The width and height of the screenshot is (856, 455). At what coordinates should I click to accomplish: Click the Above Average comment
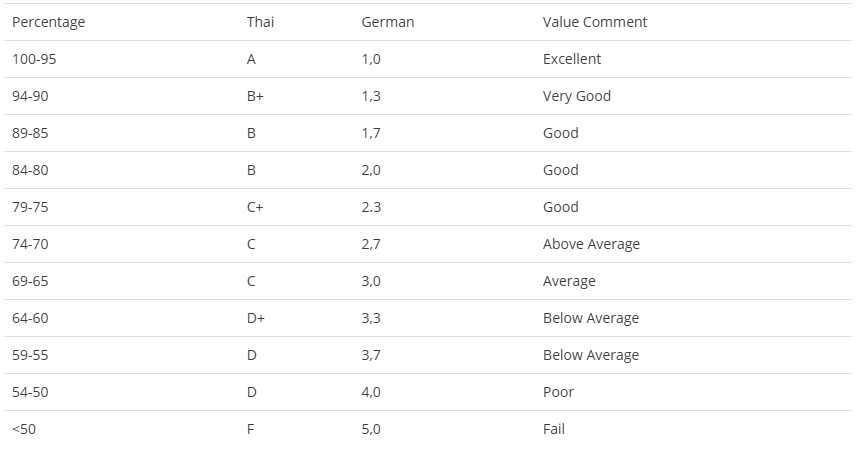click(591, 244)
